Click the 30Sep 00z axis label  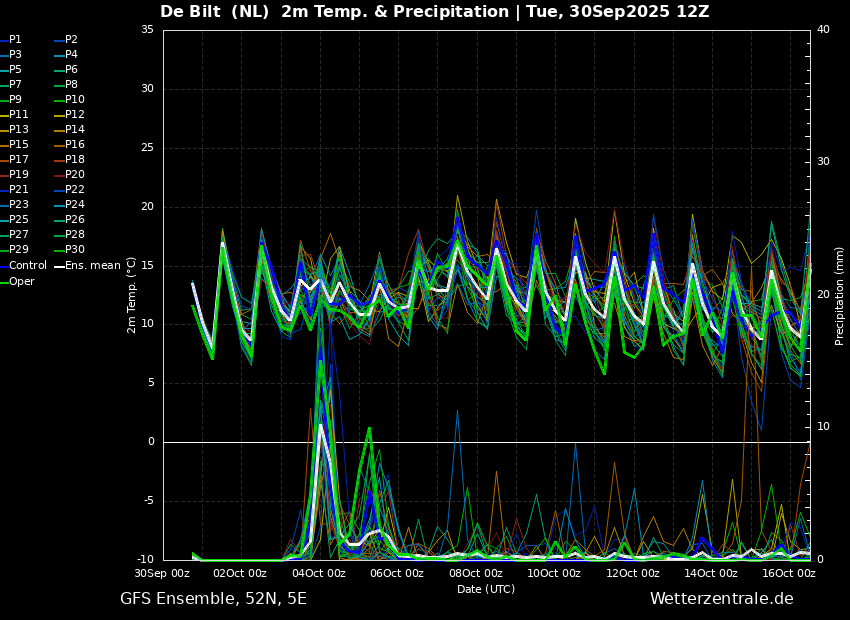point(162,573)
